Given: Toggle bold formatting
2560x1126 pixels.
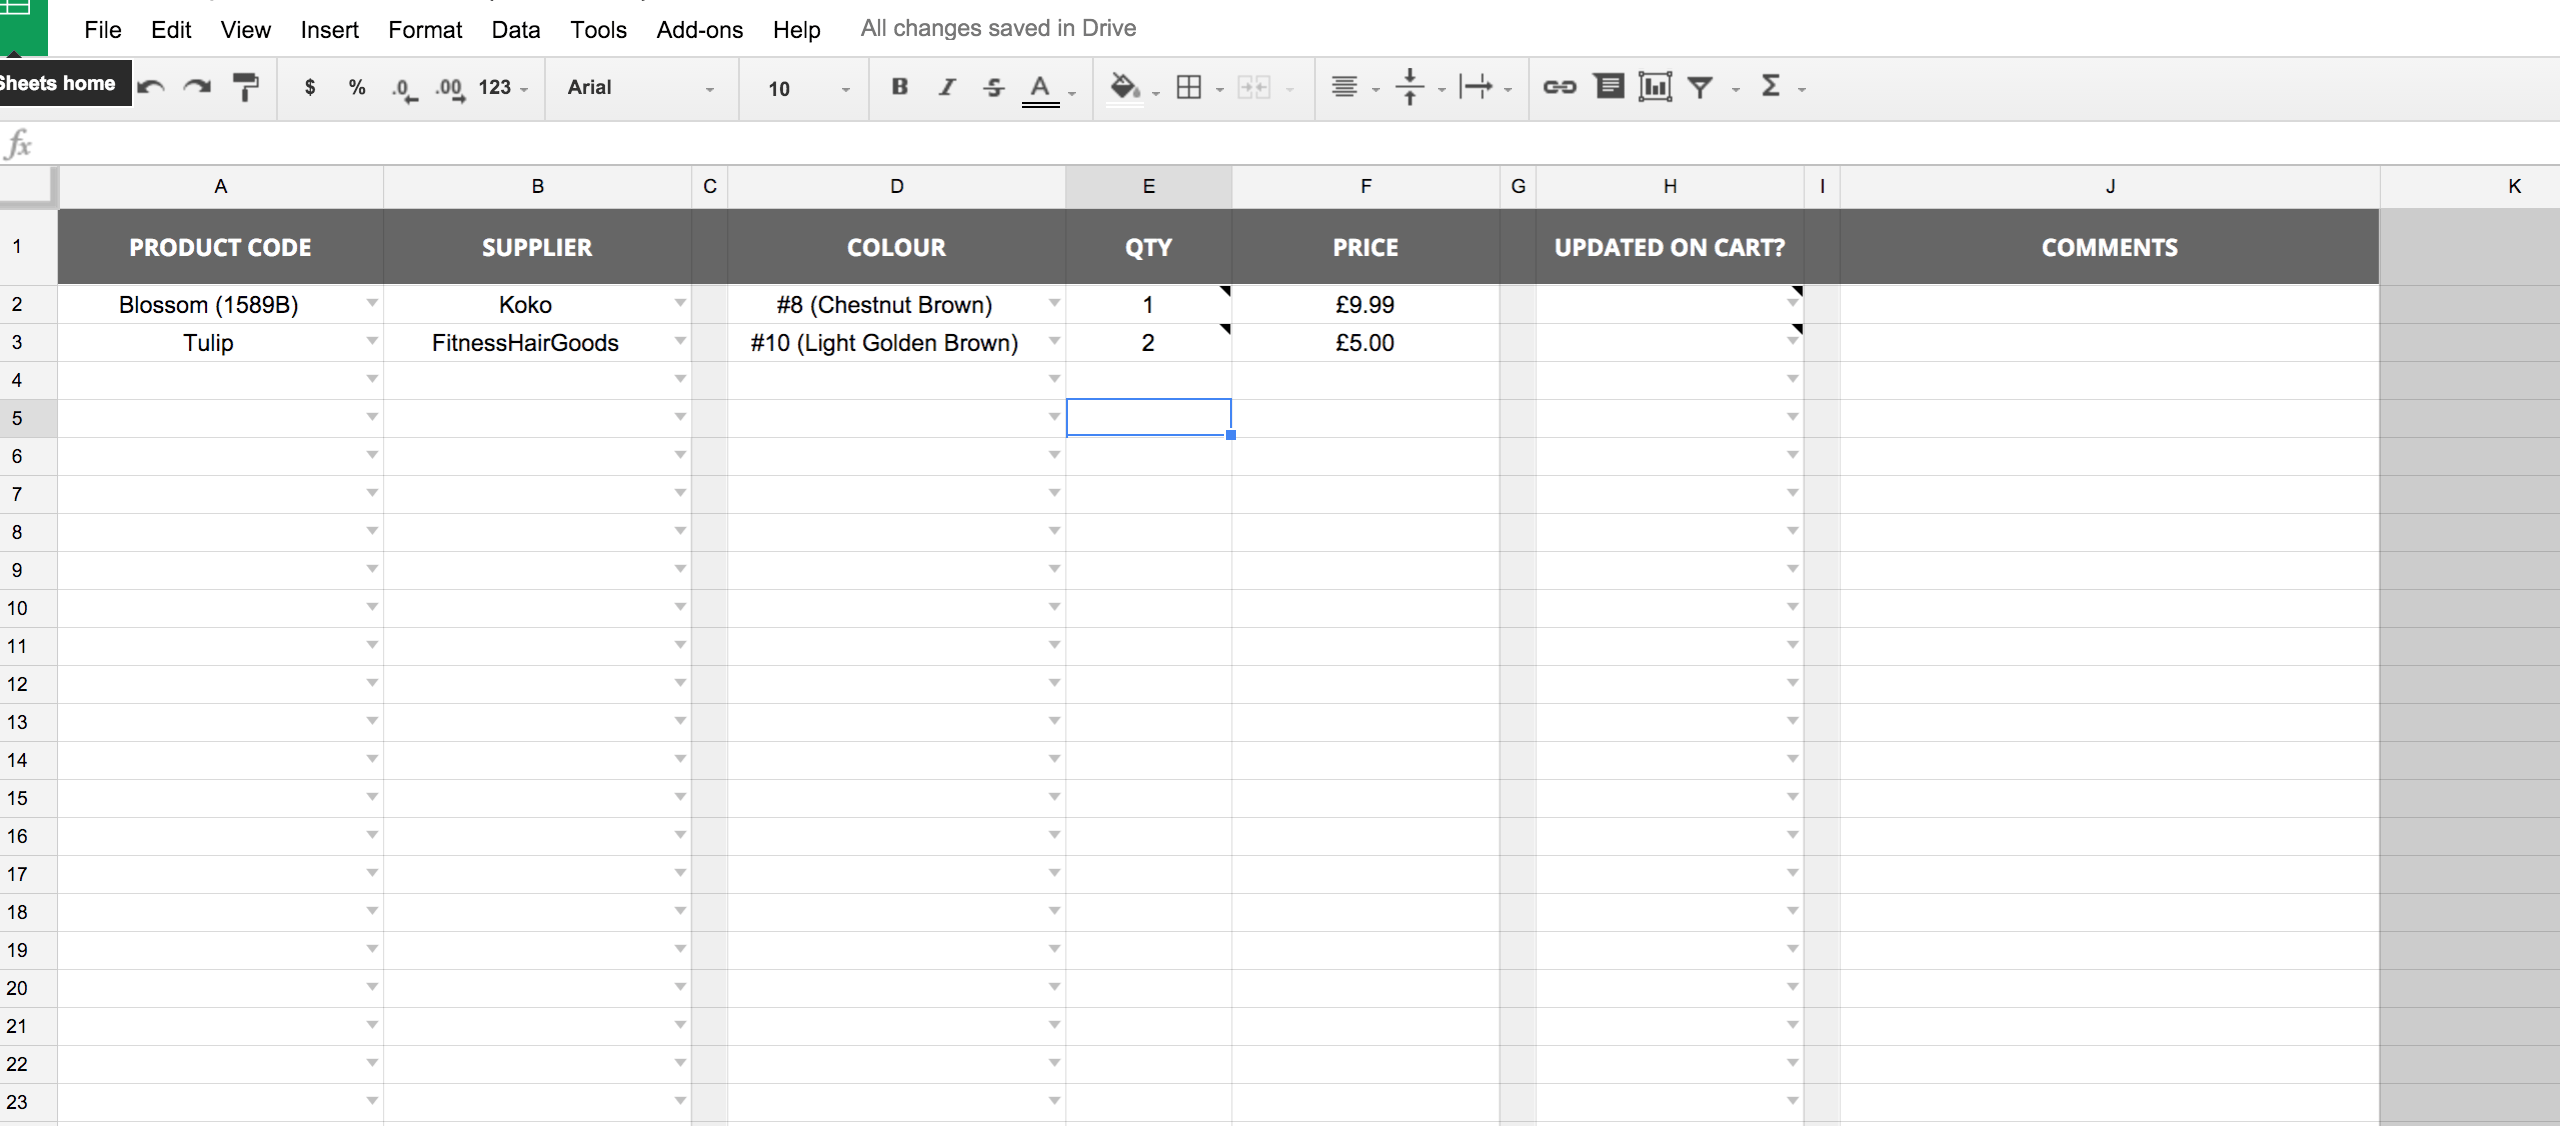Looking at the screenshot, I should [899, 88].
